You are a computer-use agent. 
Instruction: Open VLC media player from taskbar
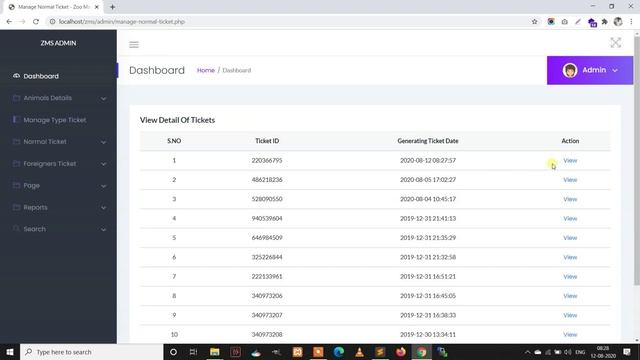tap(359, 352)
